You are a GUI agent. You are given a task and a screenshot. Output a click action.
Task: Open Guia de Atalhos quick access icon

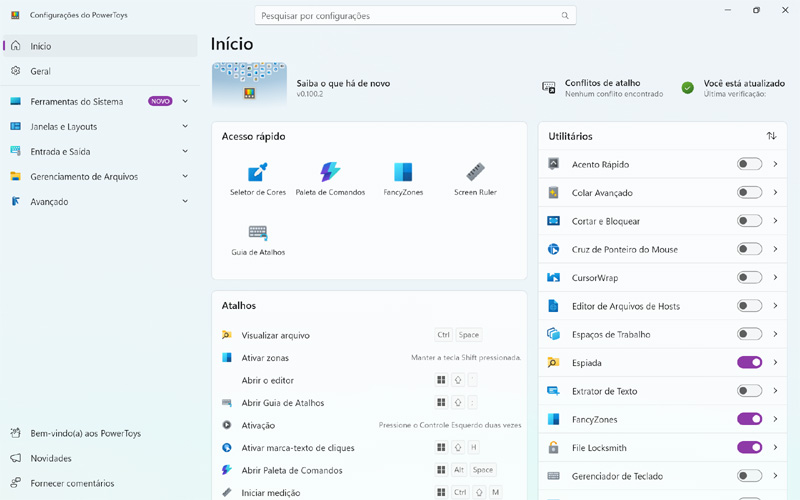pos(258,233)
